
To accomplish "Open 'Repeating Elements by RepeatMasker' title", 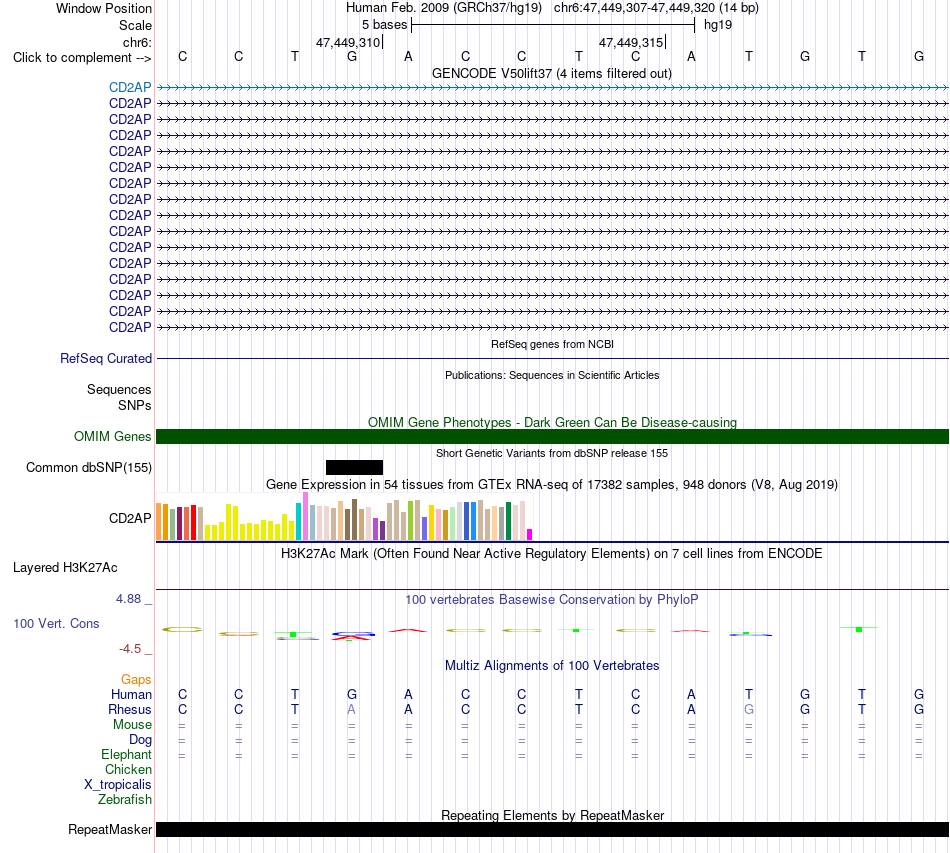I will 553,815.
